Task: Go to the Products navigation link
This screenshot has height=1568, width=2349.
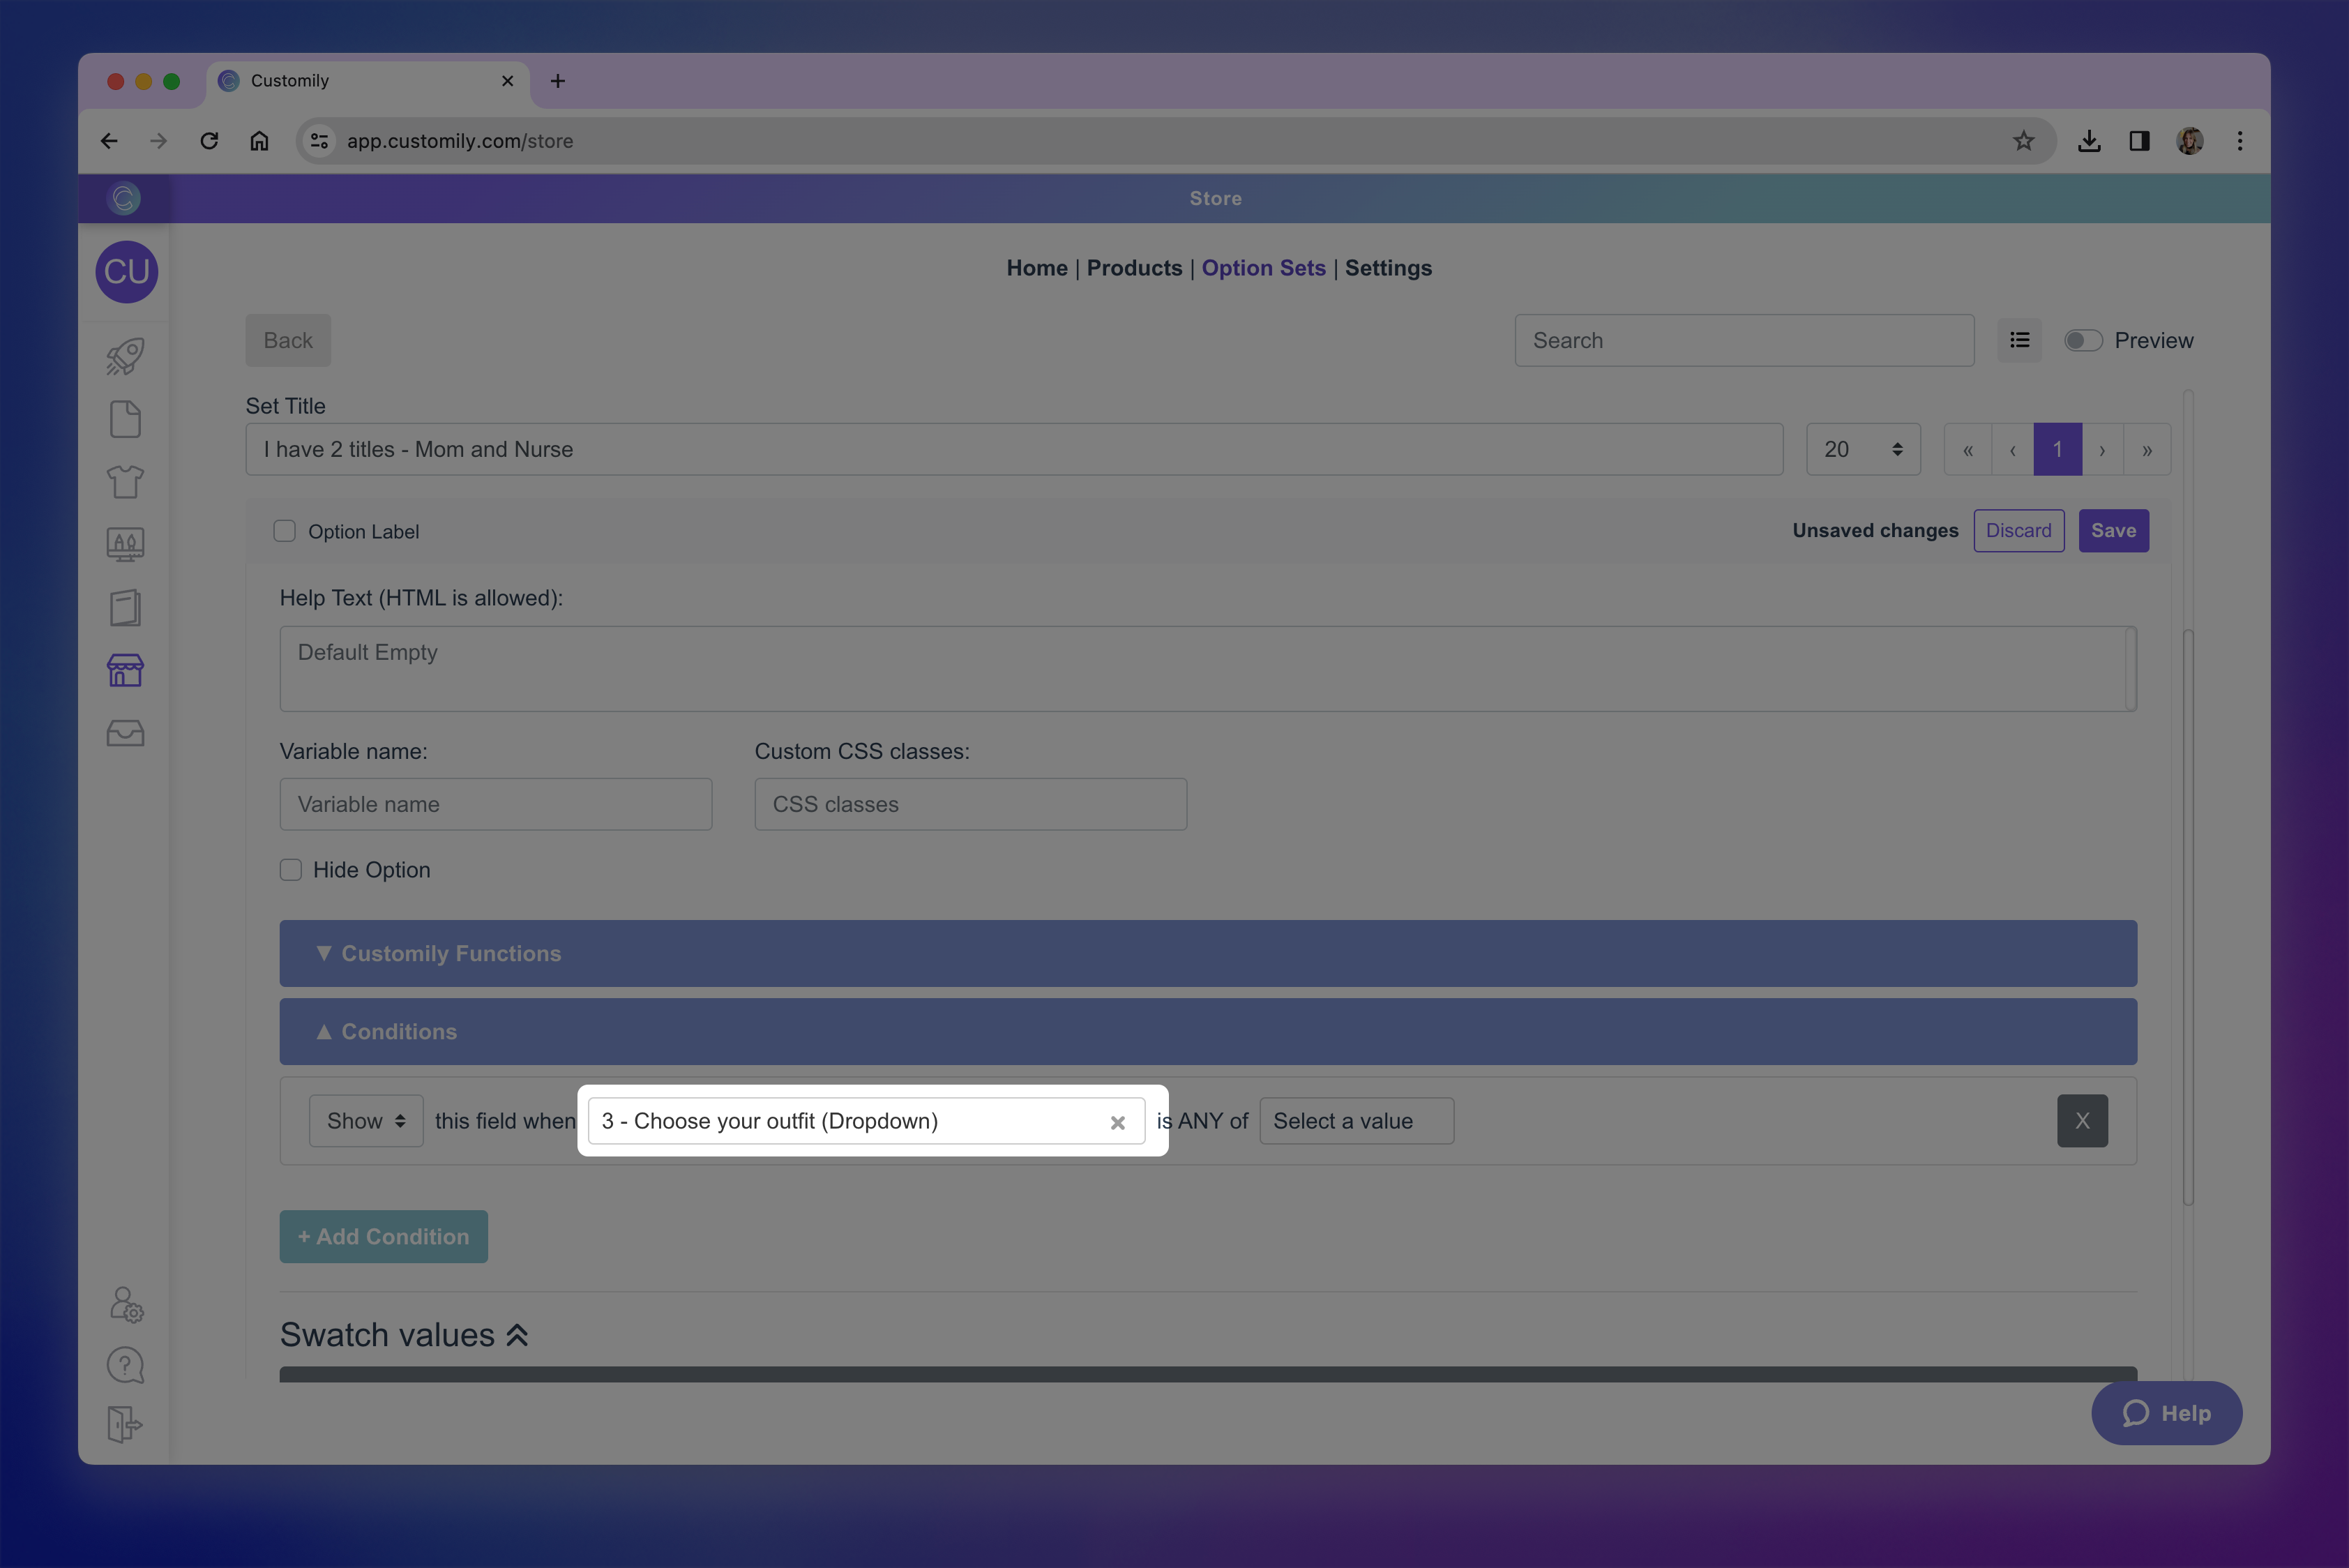Action: tap(1134, 268)
